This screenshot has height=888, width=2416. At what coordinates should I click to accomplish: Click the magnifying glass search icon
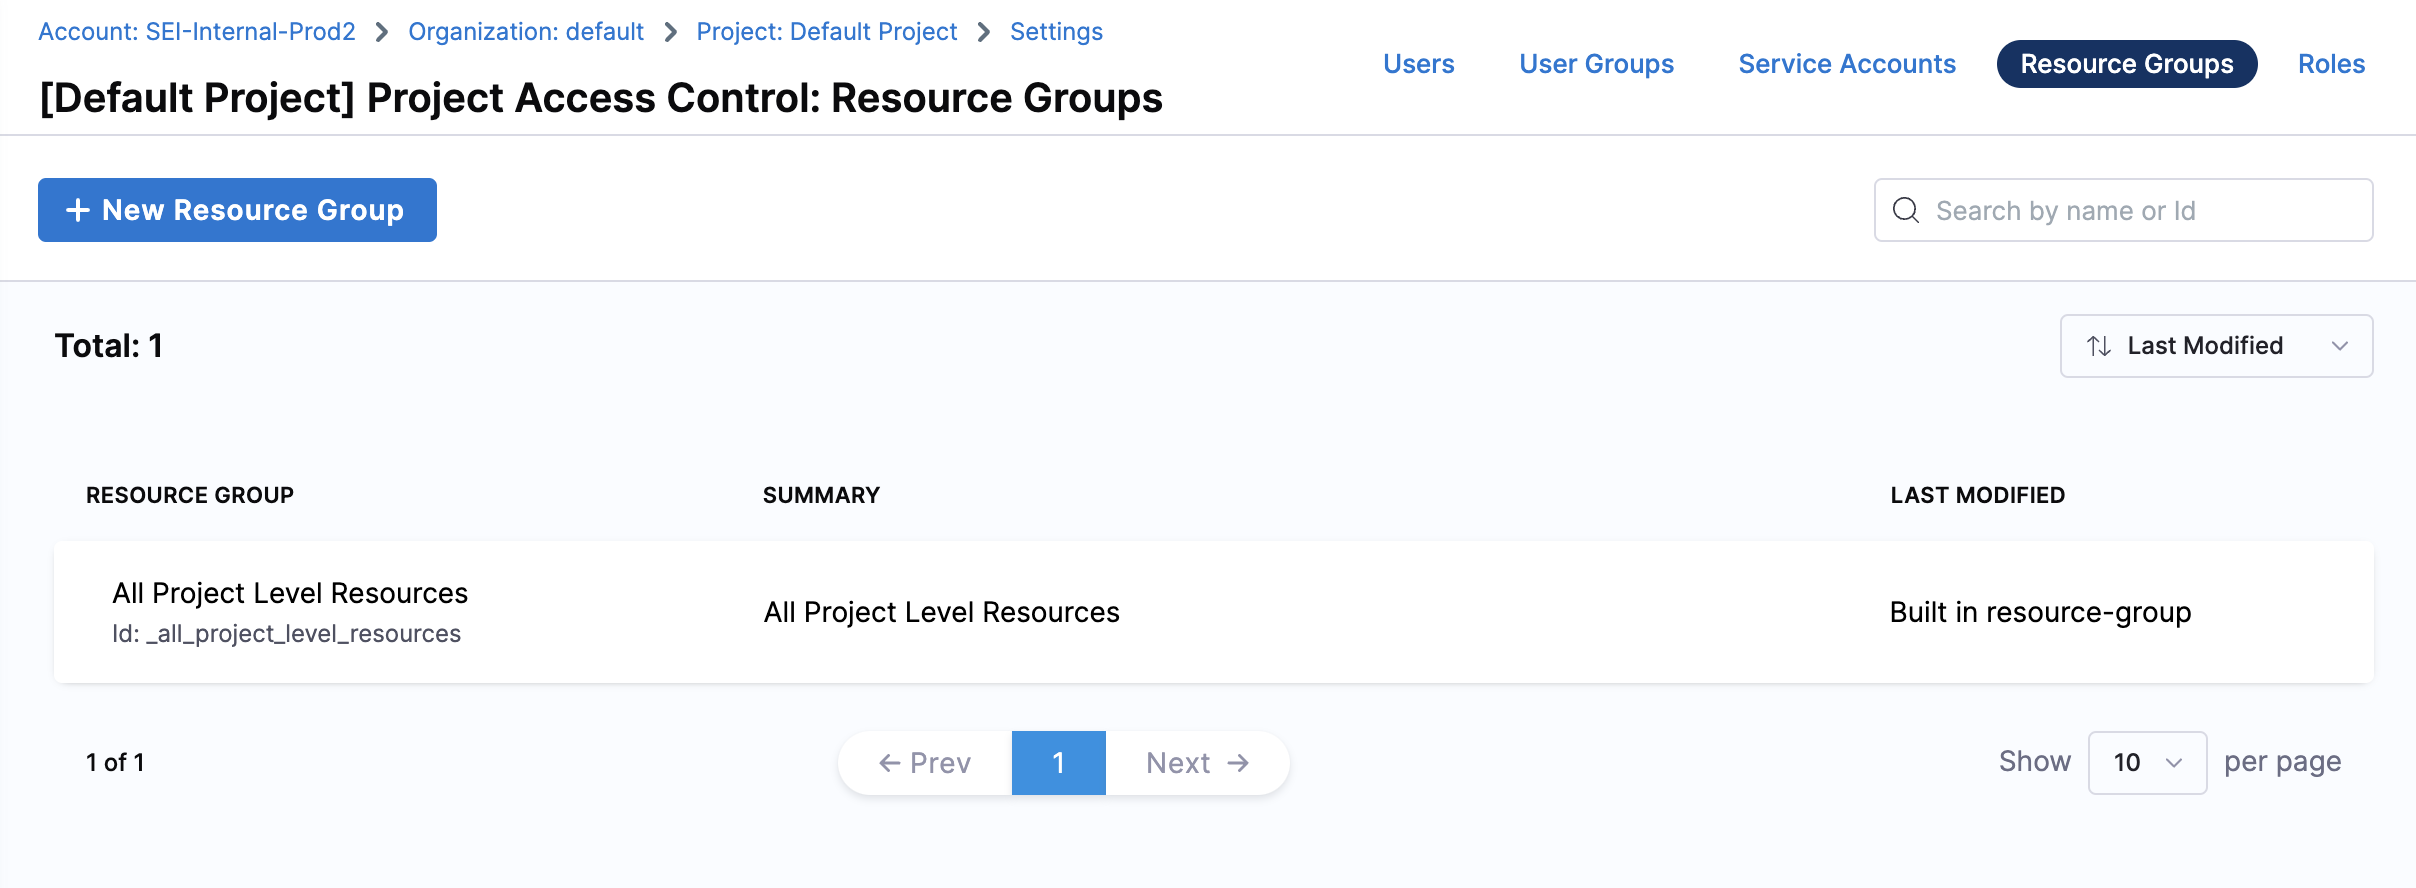pos(1906,210)
